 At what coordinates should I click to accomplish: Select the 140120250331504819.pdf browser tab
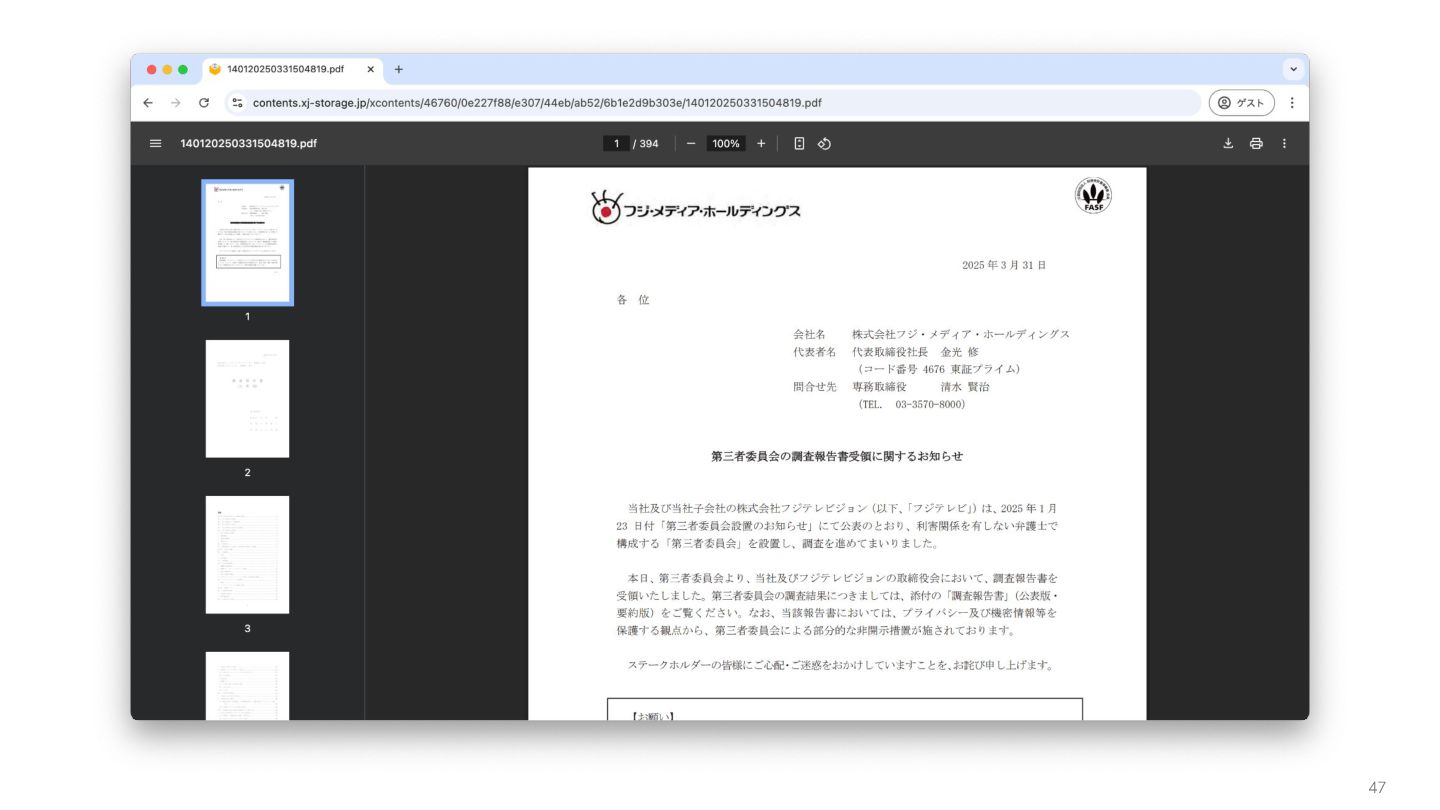(x=292, y=69)
